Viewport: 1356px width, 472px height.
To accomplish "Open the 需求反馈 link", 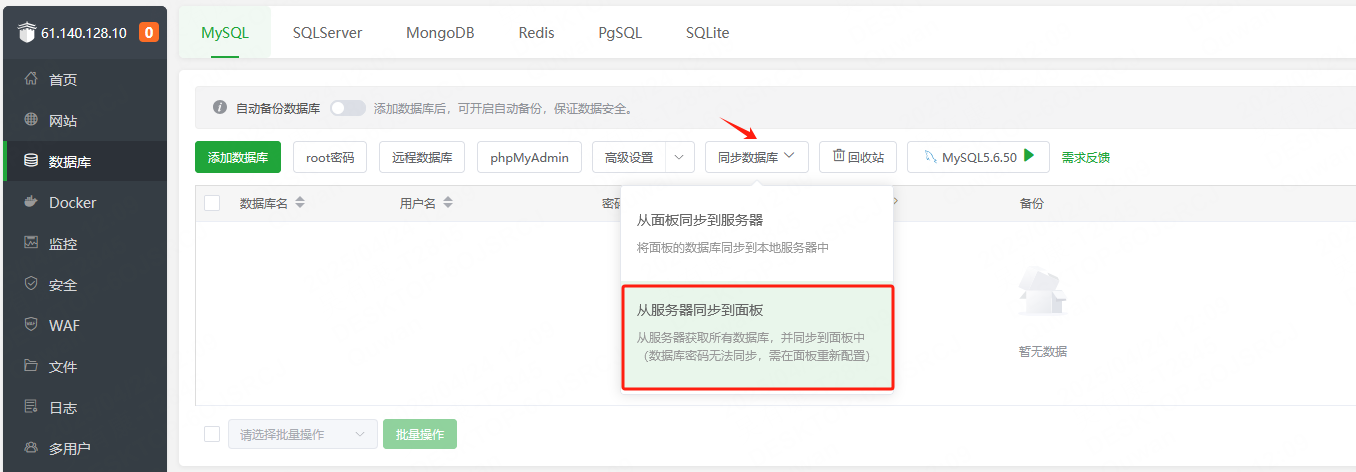I will pos(1086,157).
